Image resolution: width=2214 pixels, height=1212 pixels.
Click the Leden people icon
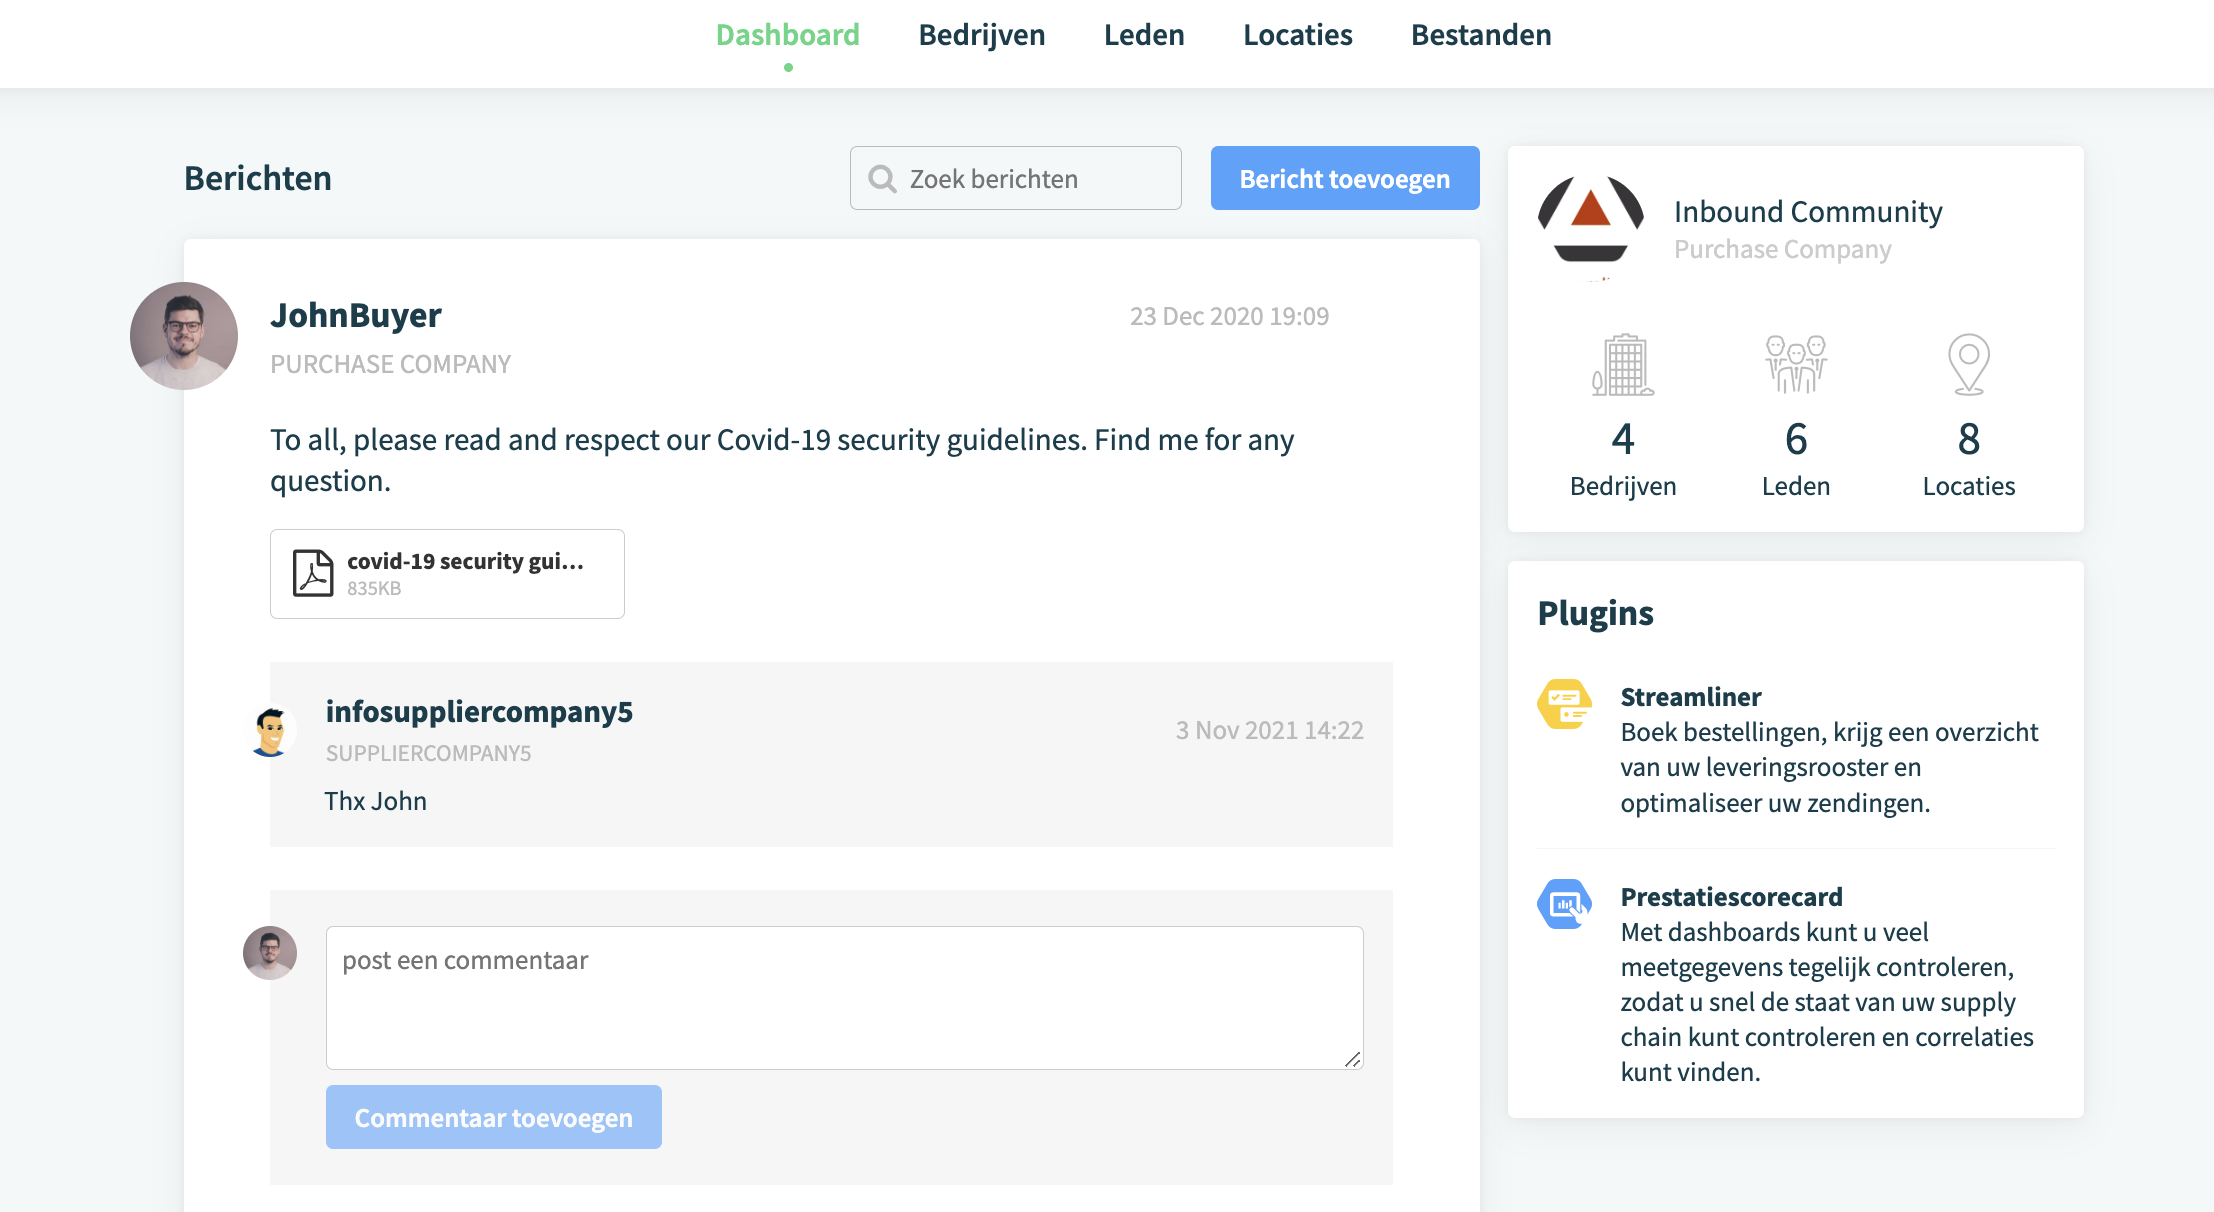1796,365
